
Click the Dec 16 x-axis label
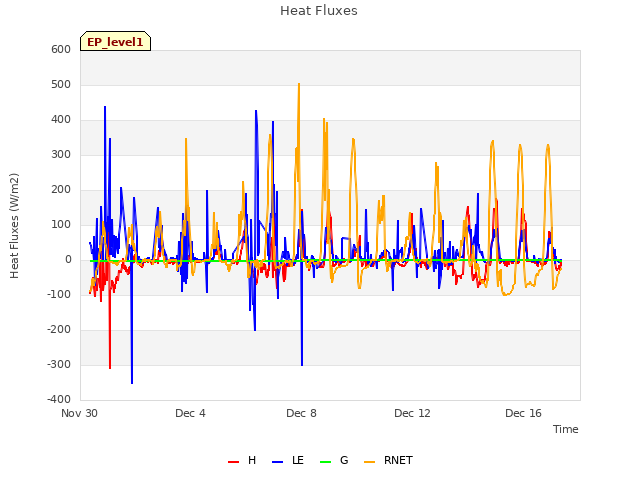click(x=523, y=413)
